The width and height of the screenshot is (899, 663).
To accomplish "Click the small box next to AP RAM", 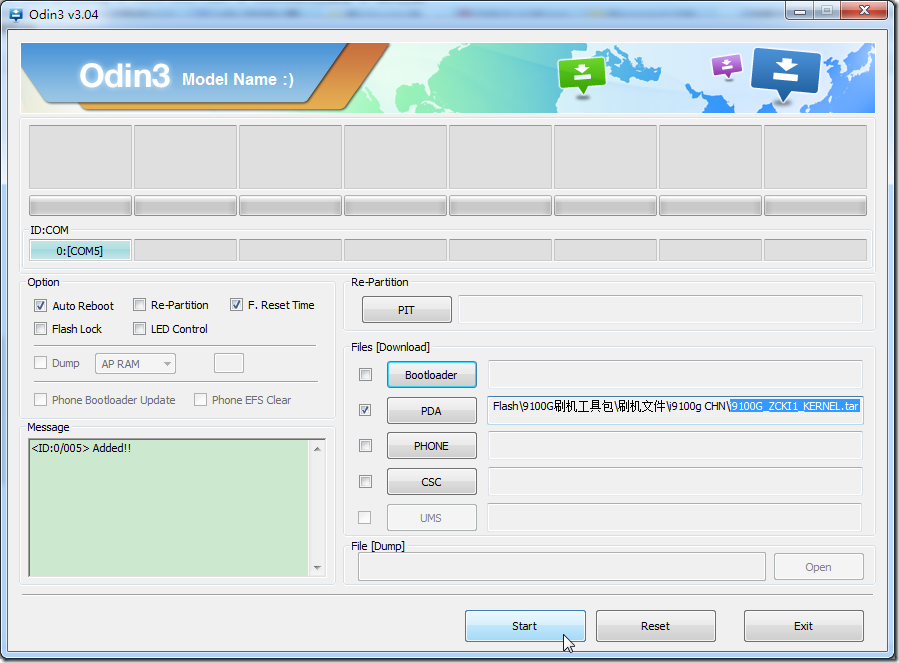I will pyautogui.click(x=229, y=363).
